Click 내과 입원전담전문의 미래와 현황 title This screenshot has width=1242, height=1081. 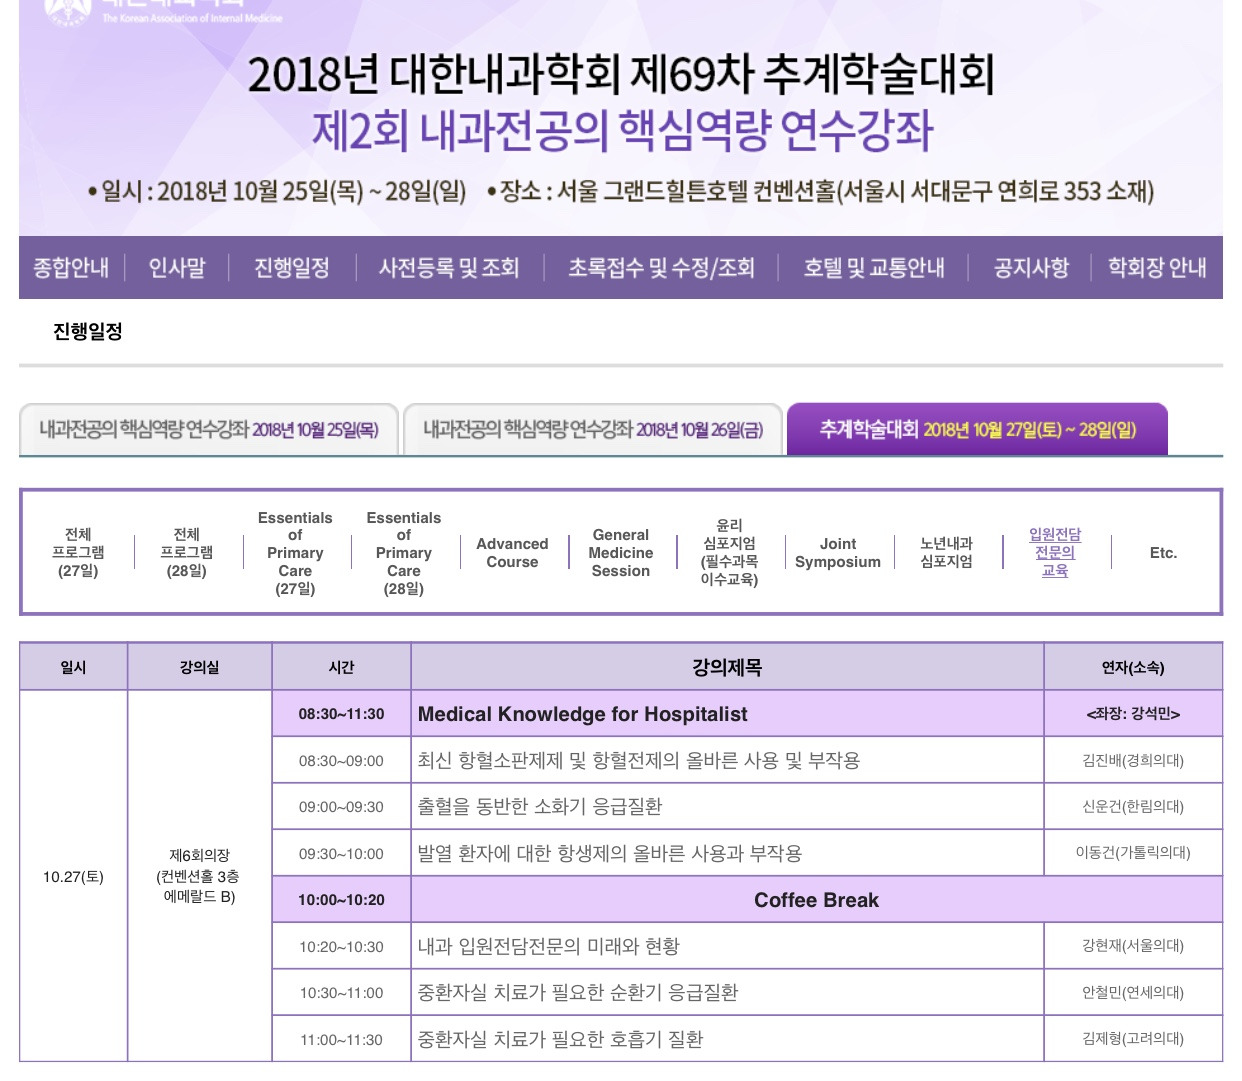[x=549, y=946]
